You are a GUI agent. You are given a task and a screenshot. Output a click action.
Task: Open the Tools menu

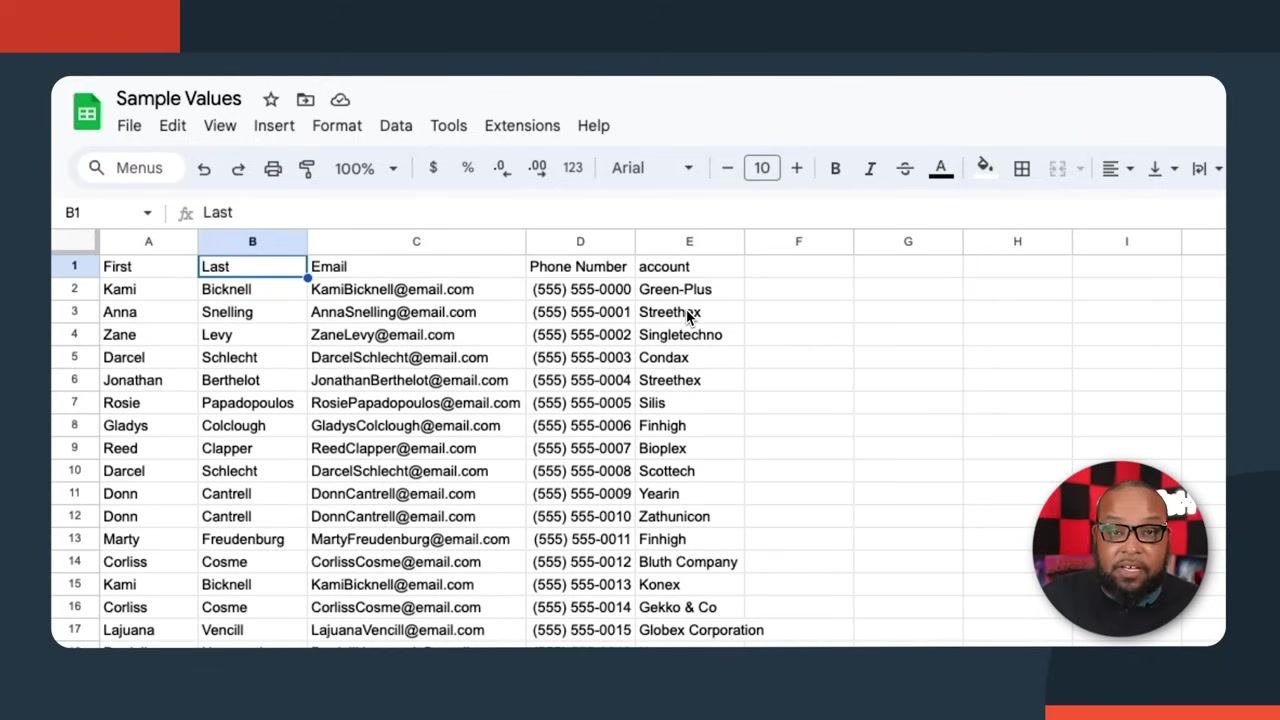(x=449, y=126)
